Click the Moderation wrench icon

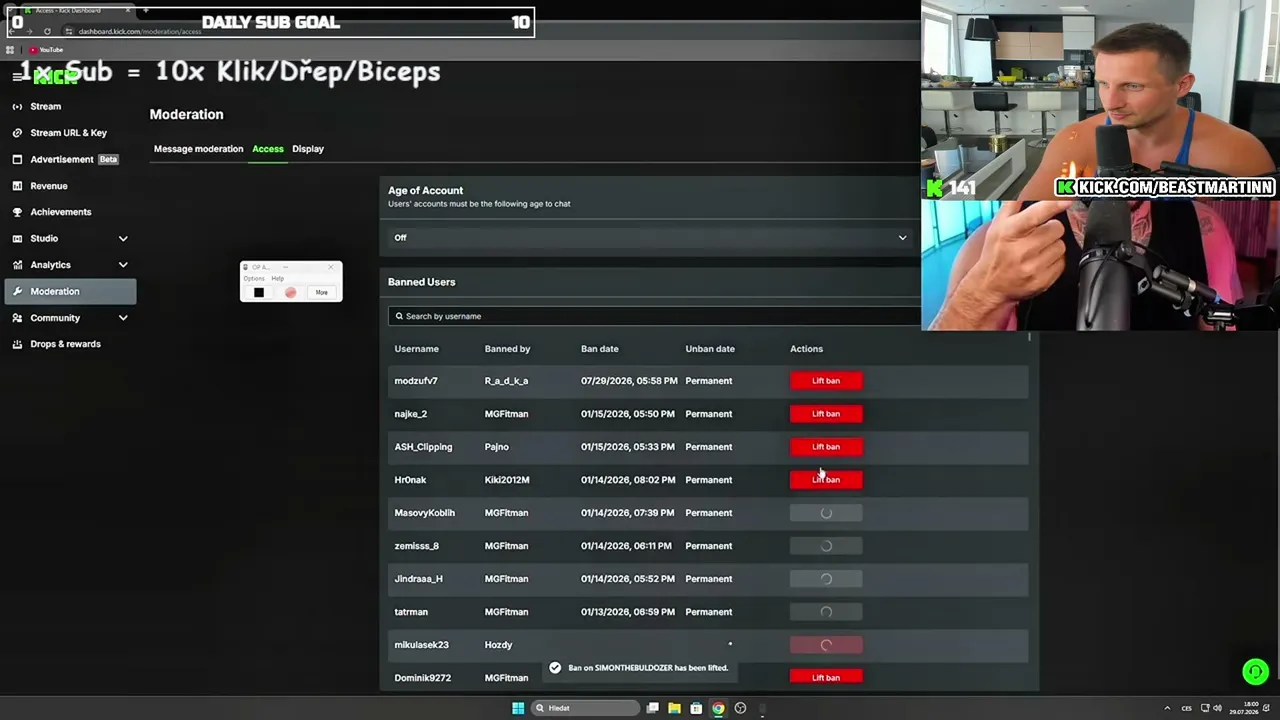17,291
